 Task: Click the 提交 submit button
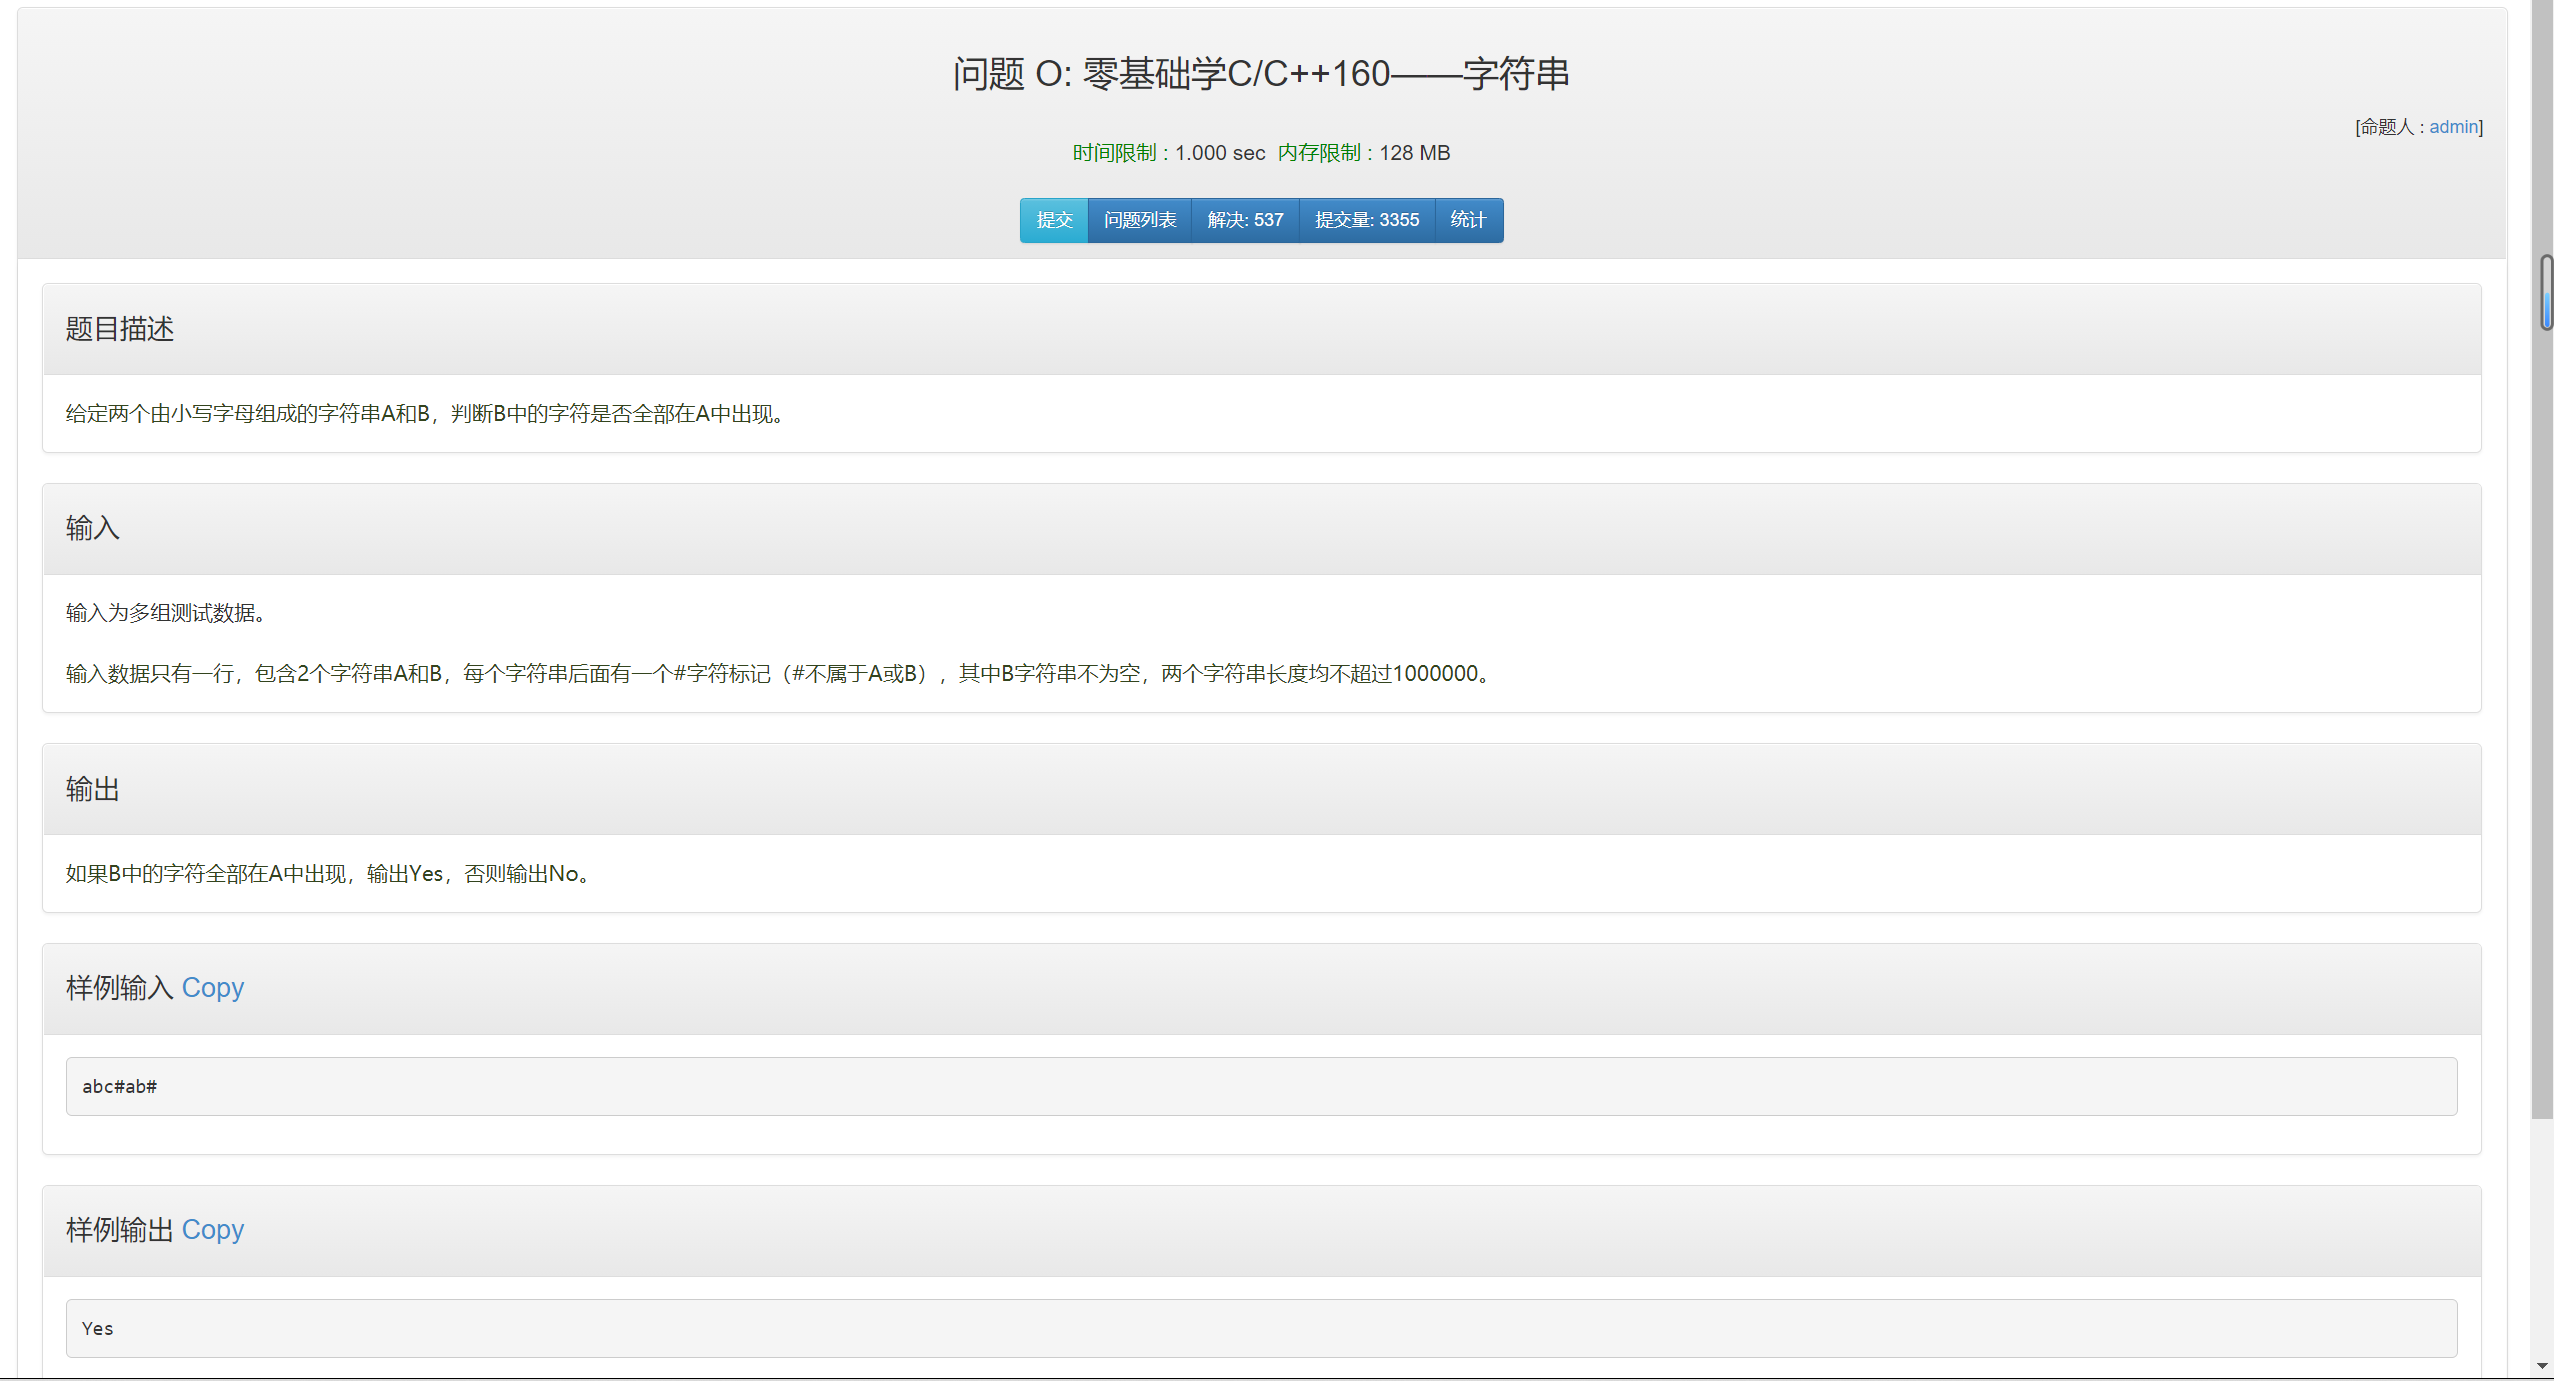pos(1053,220)
